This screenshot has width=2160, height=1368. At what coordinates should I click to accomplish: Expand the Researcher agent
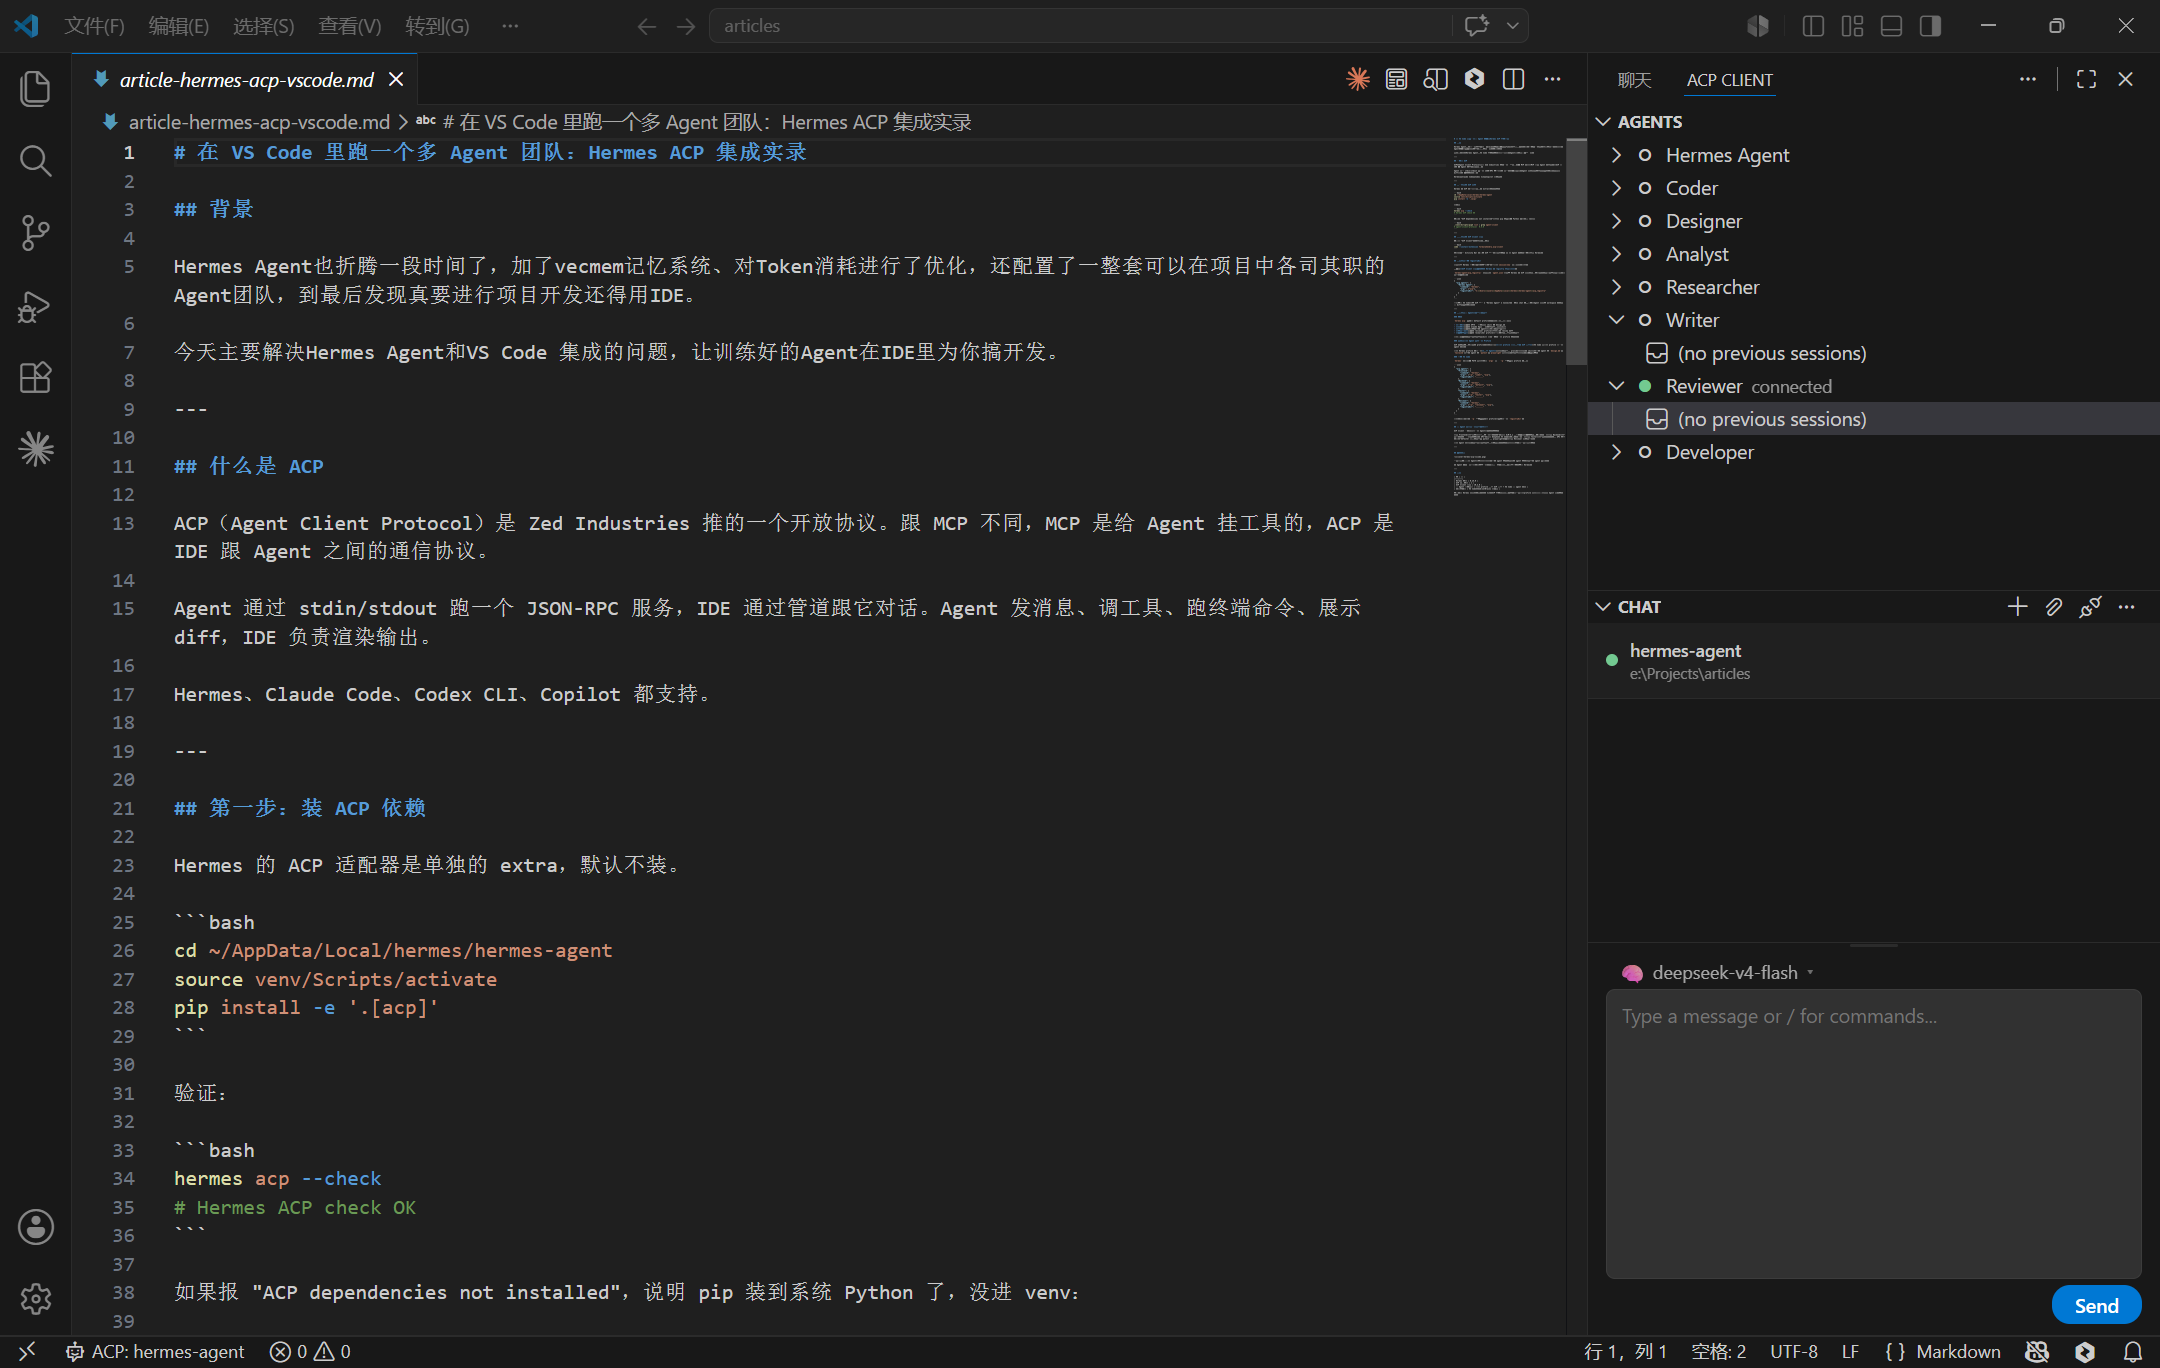(1617, 287)
